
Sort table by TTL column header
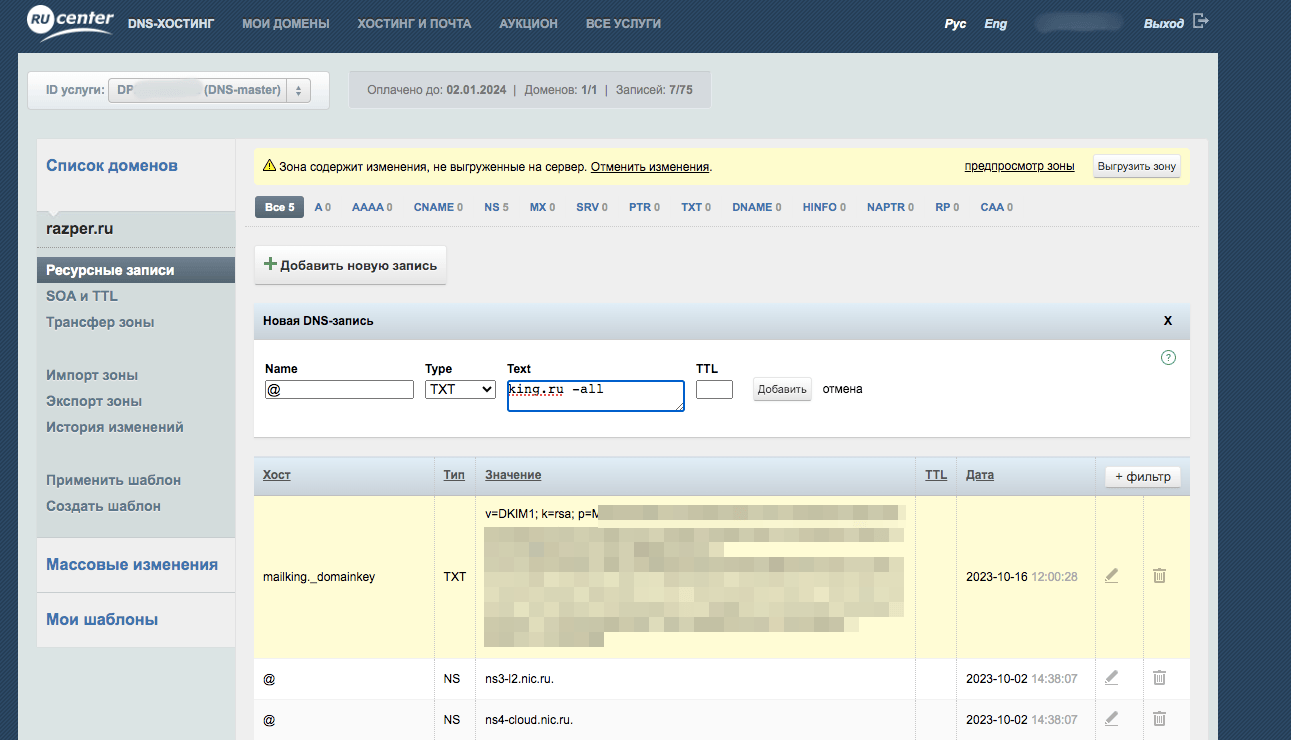[x=936, y=475]
